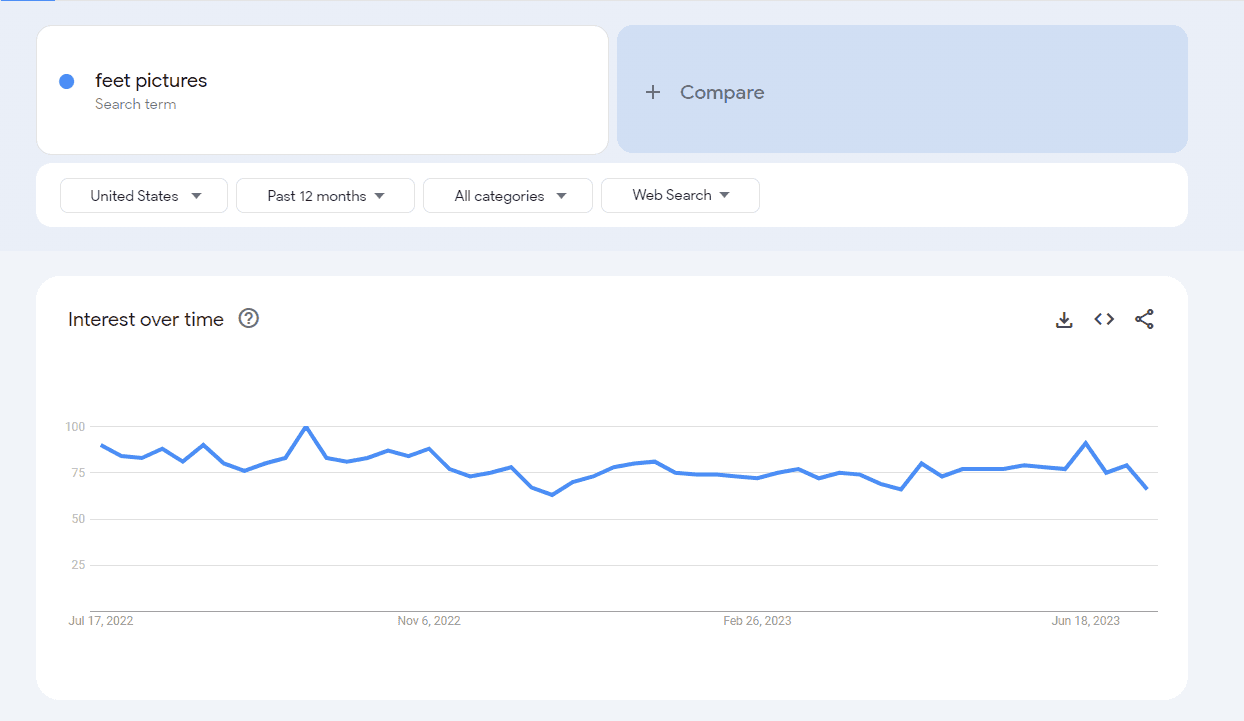The image size is (1244, 721).
Task: Open the United States region dropdown
Action: pos(144,196)
